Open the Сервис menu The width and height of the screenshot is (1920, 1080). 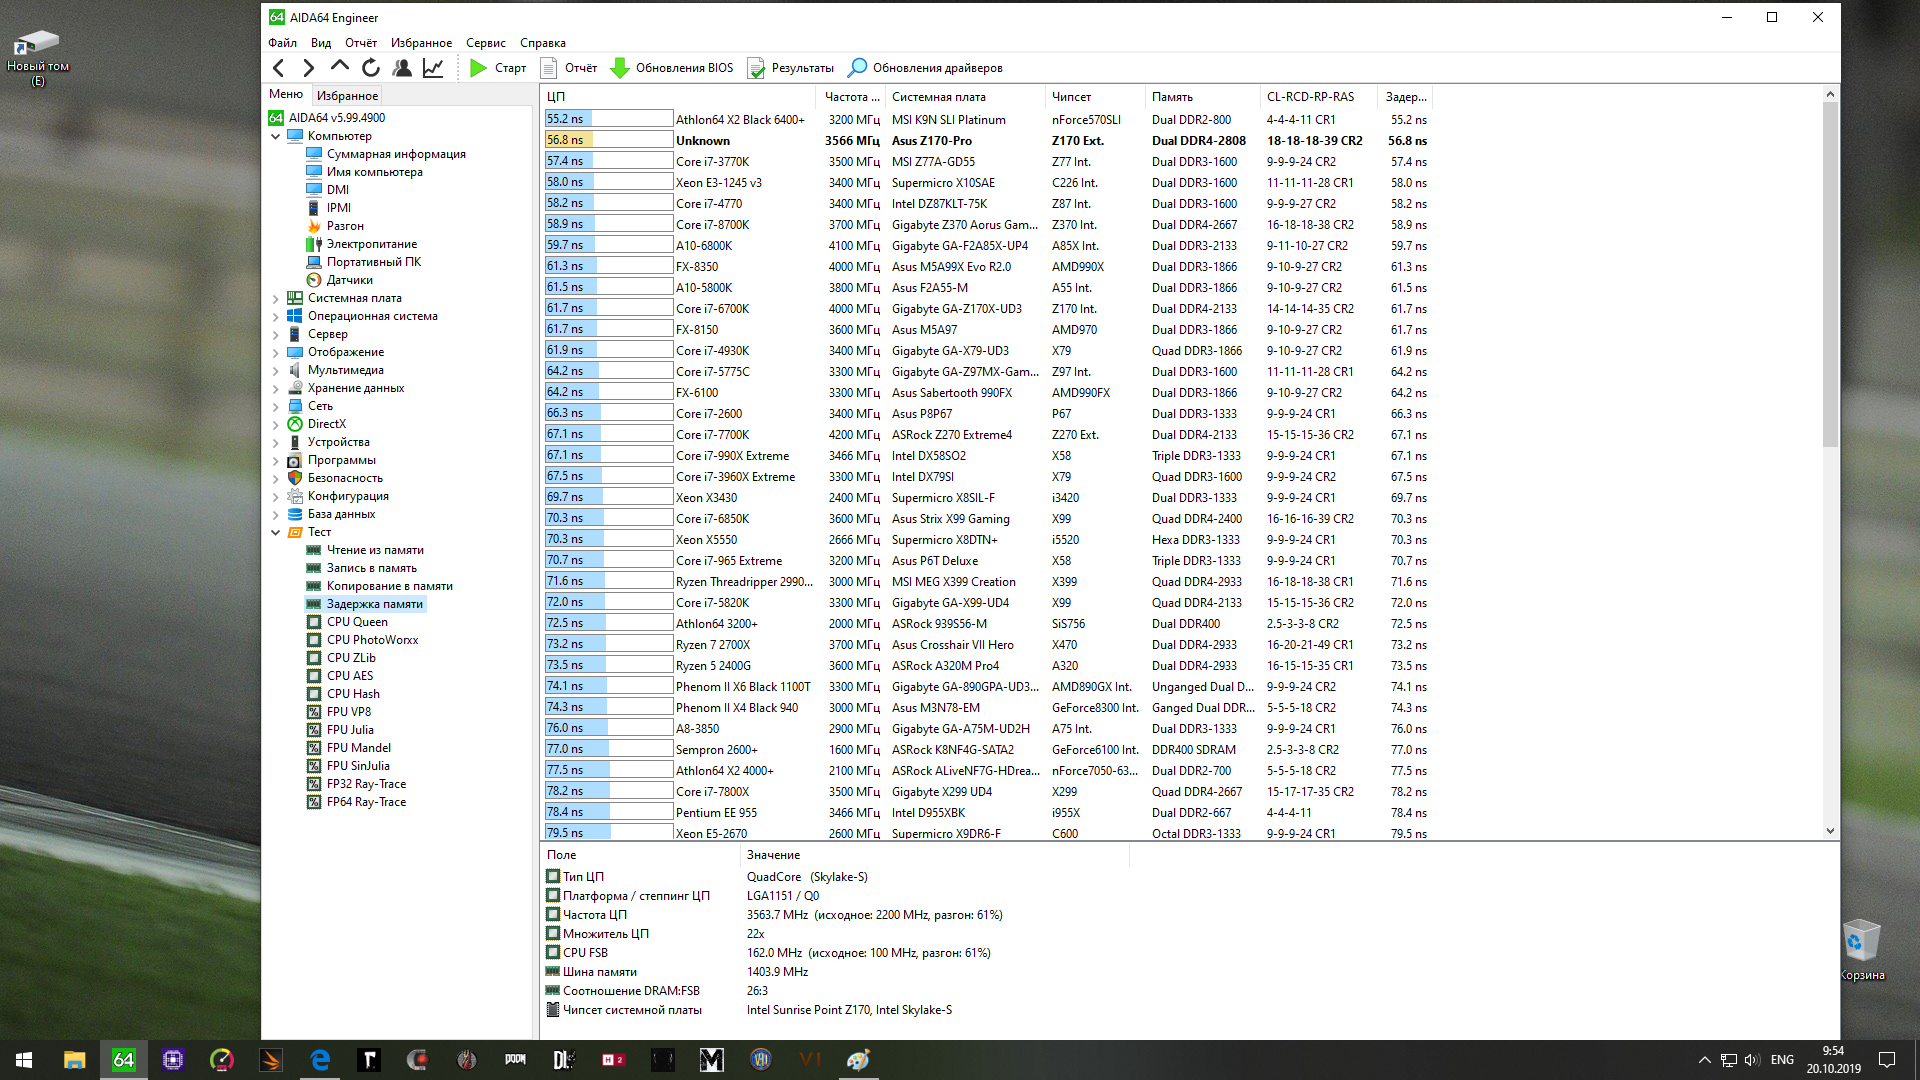click(485, 43)
